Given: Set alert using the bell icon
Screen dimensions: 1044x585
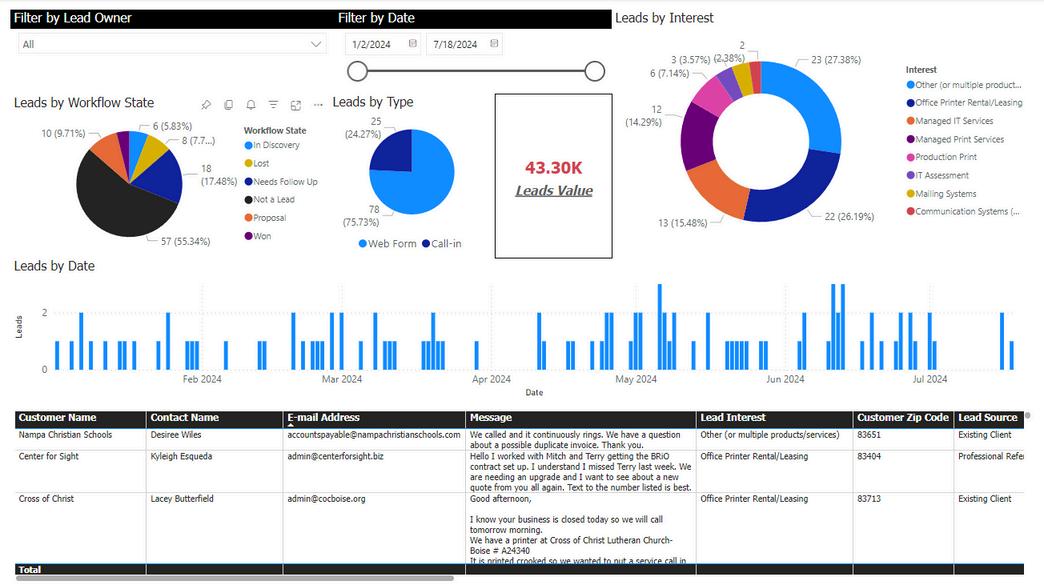Looking at the screenshot, I should pyautogui.click(x=251, y=105).
